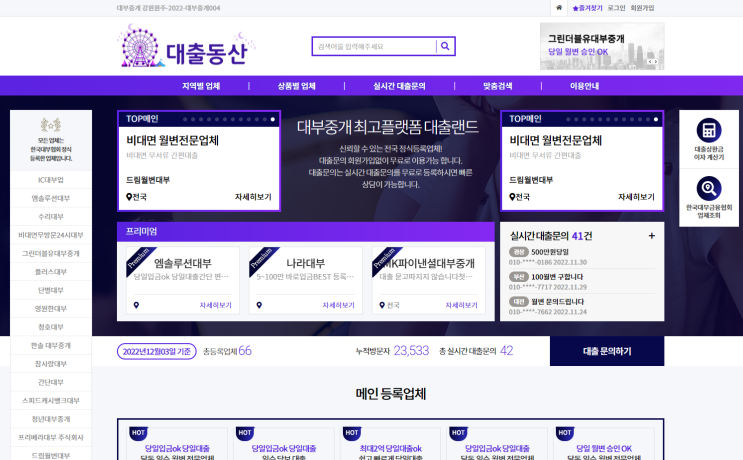Open 비대면무방문24시대부 in sidebar list

tap(51, 235)
